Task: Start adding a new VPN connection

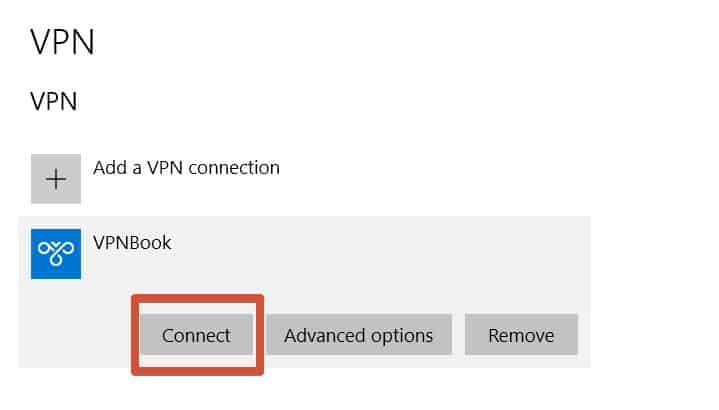Action: 155,179
